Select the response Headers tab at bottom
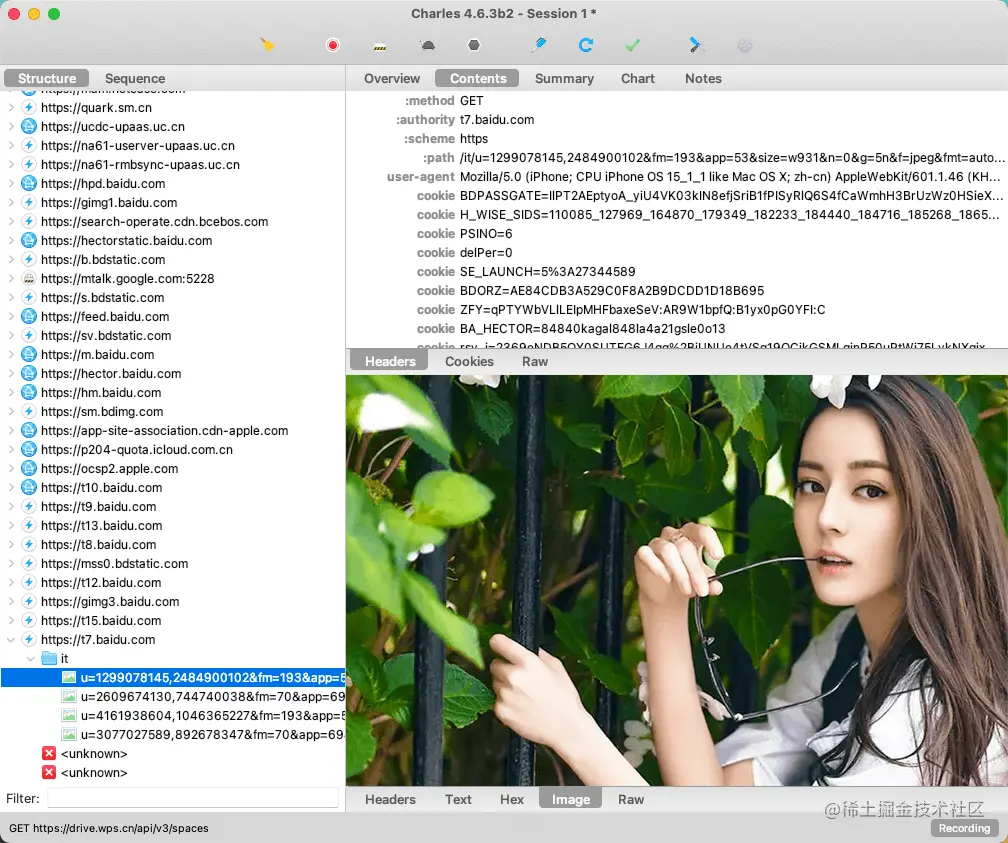Screen dimensions: 1008x843 [390, 799]
